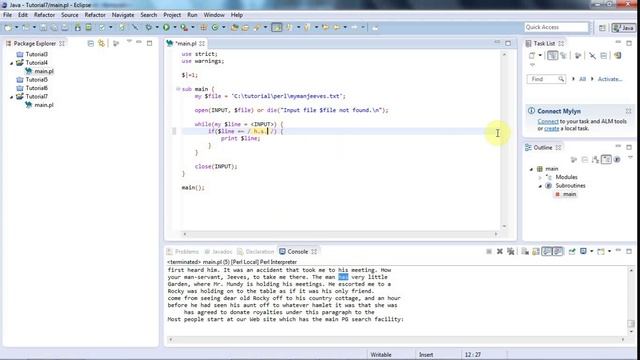Click Console vertical scrollbar
Screen dimensions: 640x360
631,300
